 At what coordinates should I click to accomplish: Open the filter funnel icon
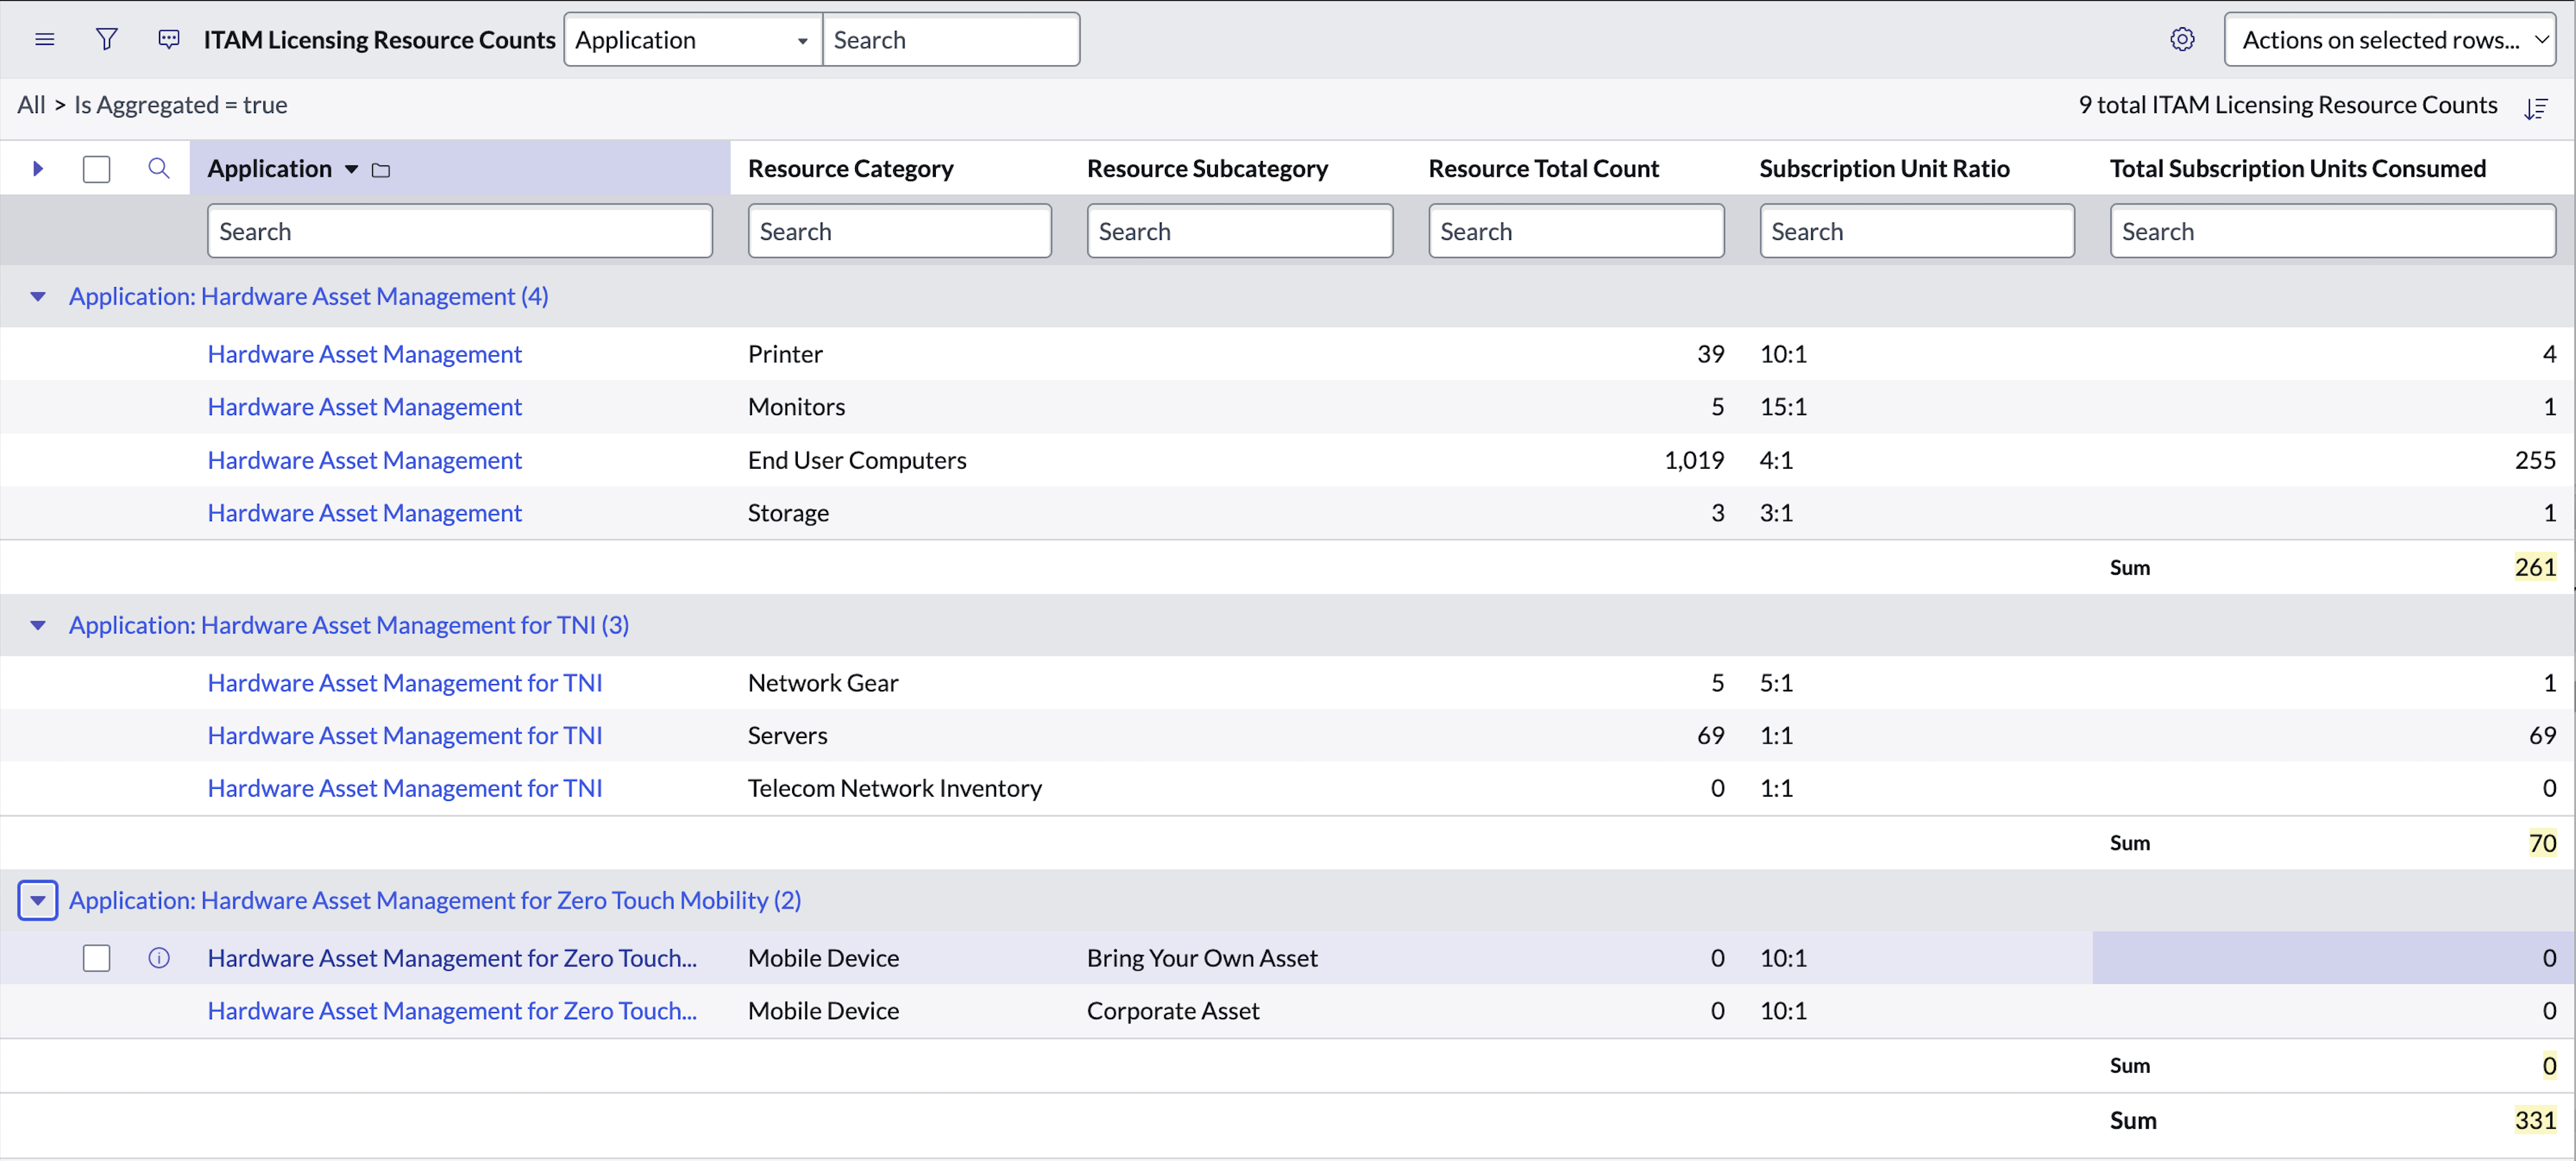(106, 39)
